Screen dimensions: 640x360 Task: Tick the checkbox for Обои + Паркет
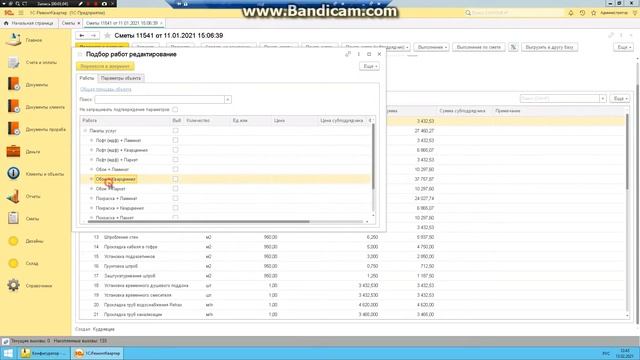click(x=176, y=189)
